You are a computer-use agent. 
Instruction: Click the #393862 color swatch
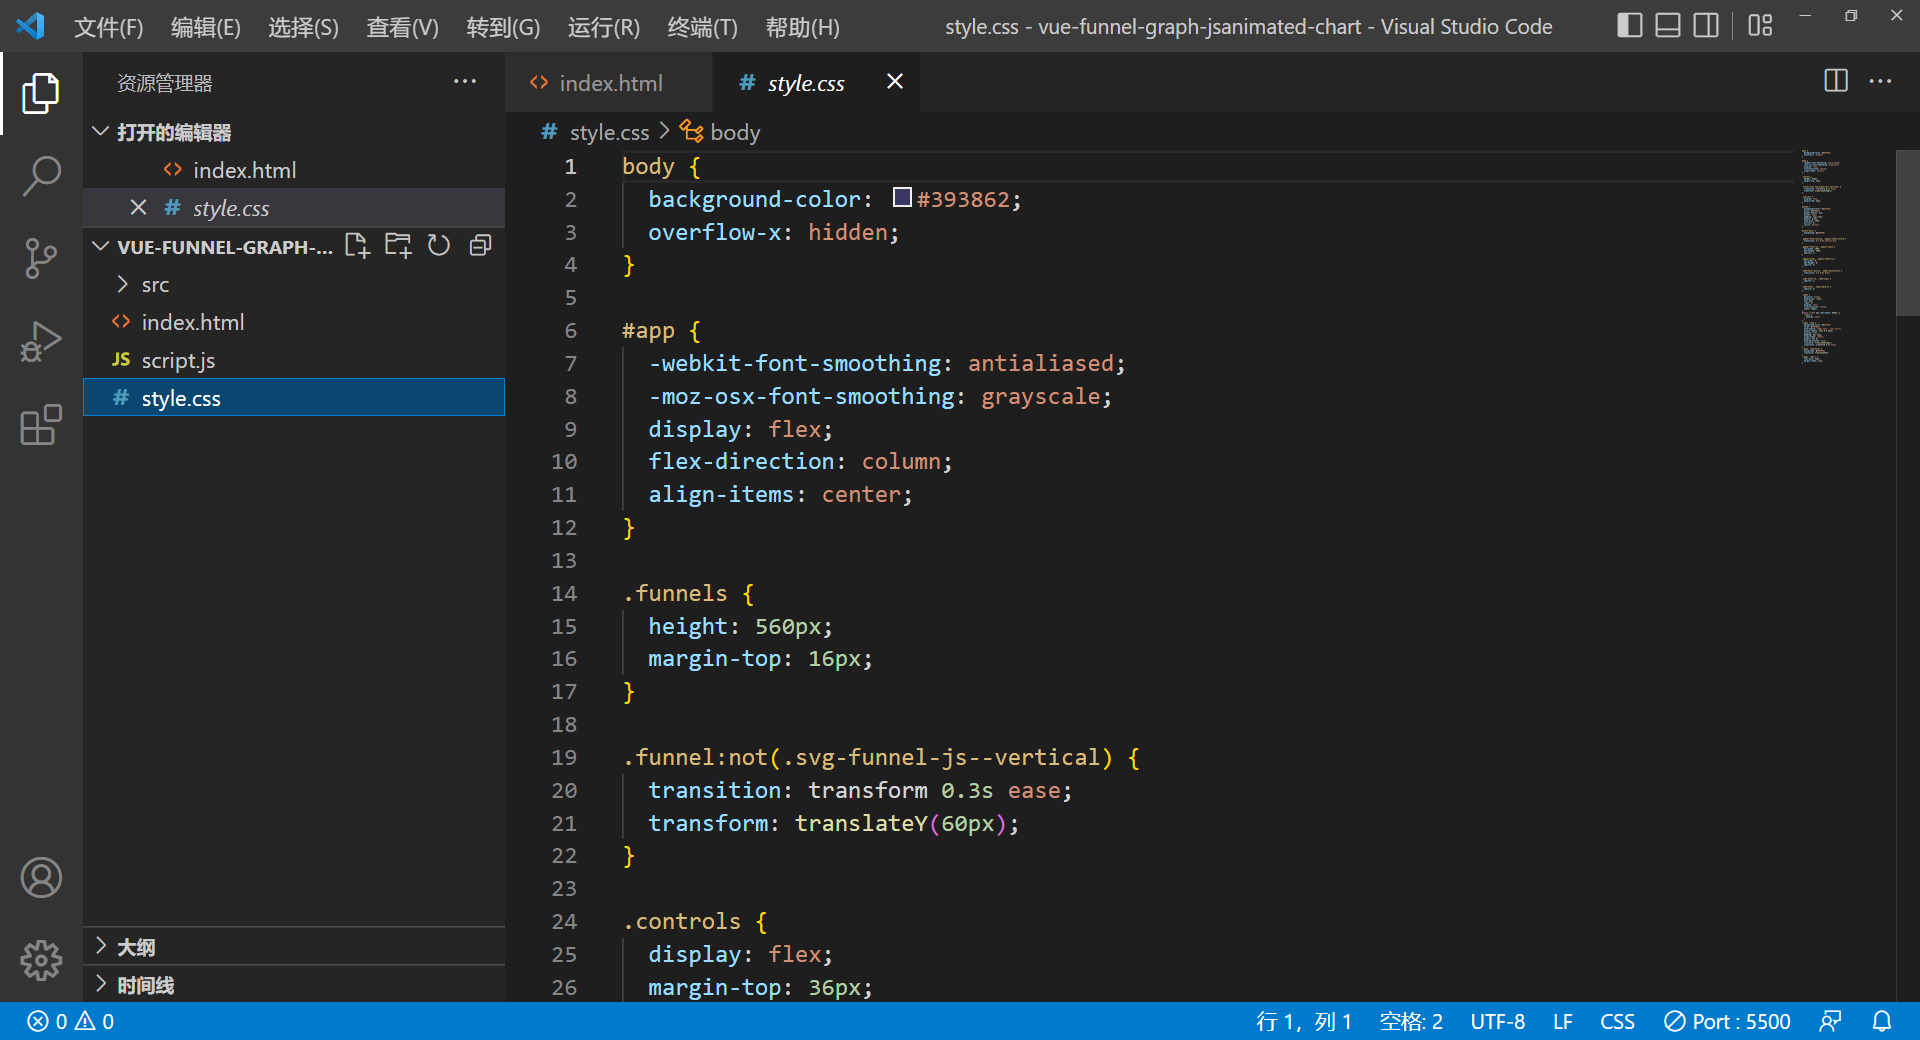[902, 198]
